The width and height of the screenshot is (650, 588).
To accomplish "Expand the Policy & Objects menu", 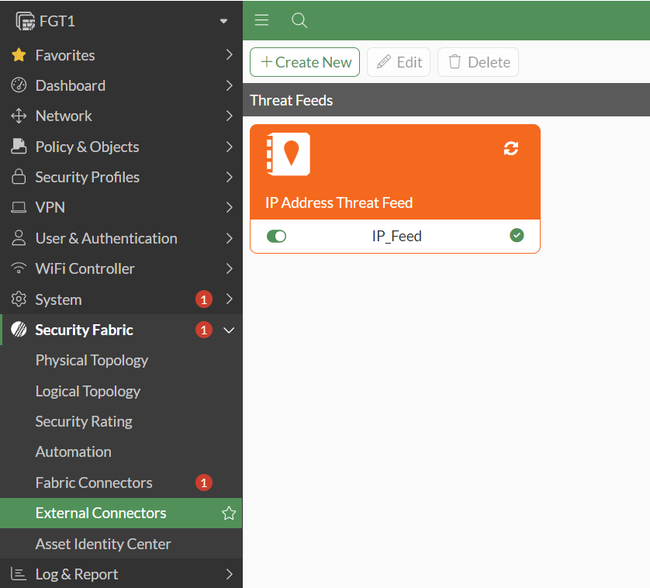I will [229, 147].
